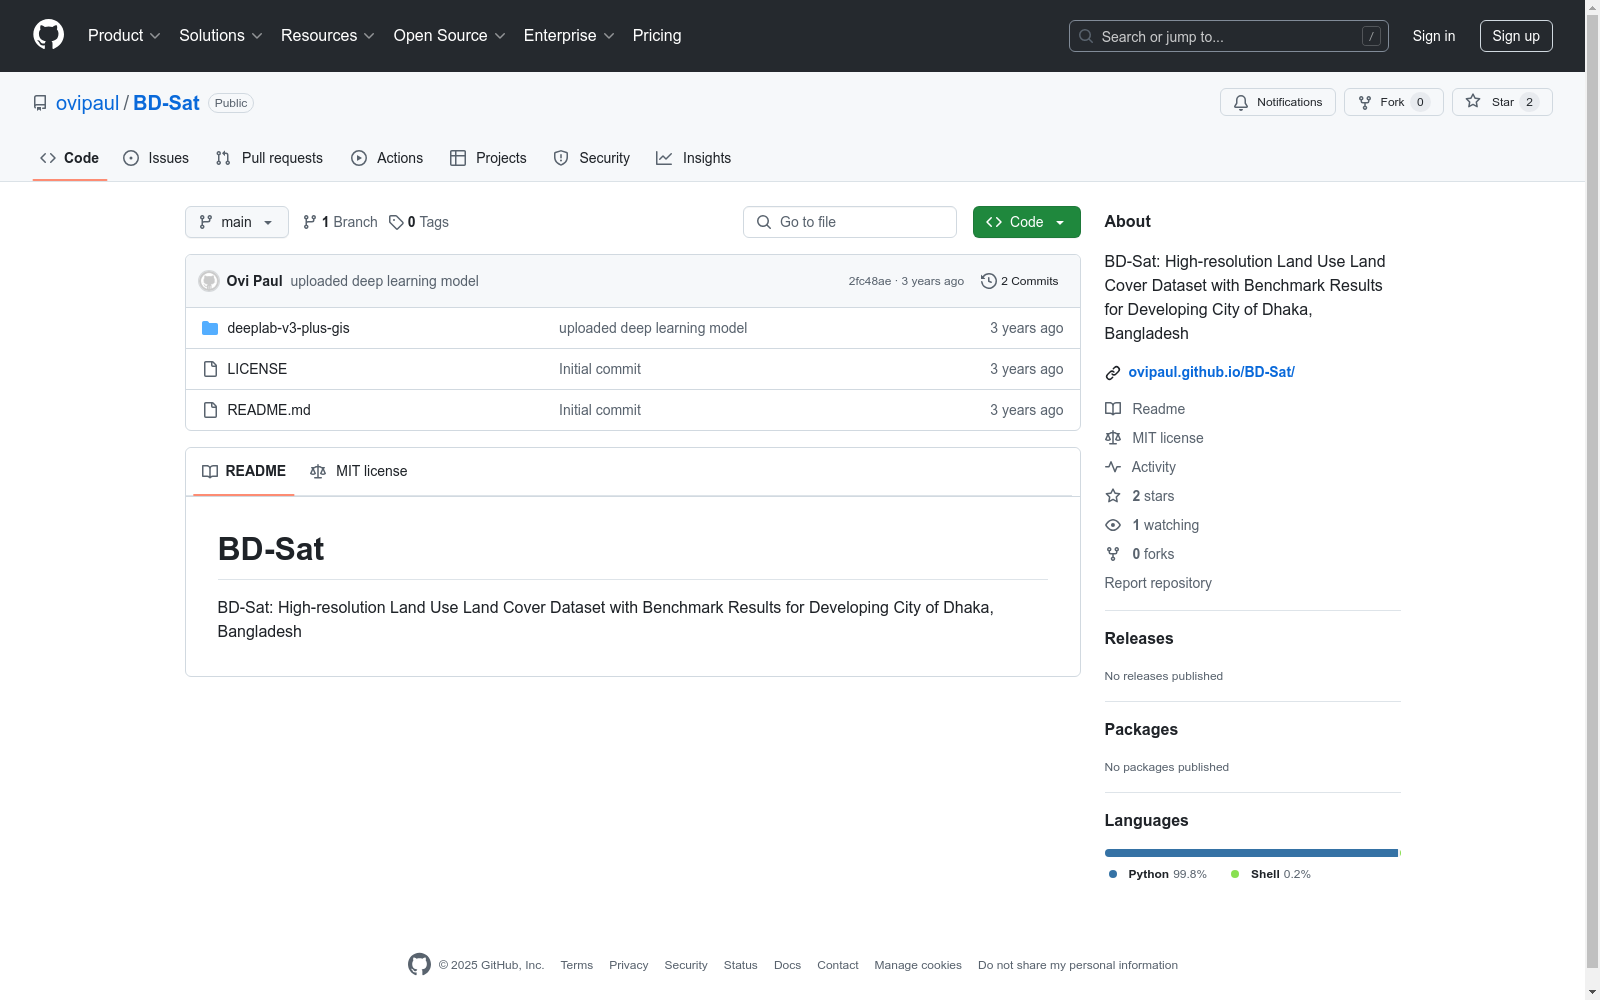Fork the BD-Sat repository

pos(1393,102)
